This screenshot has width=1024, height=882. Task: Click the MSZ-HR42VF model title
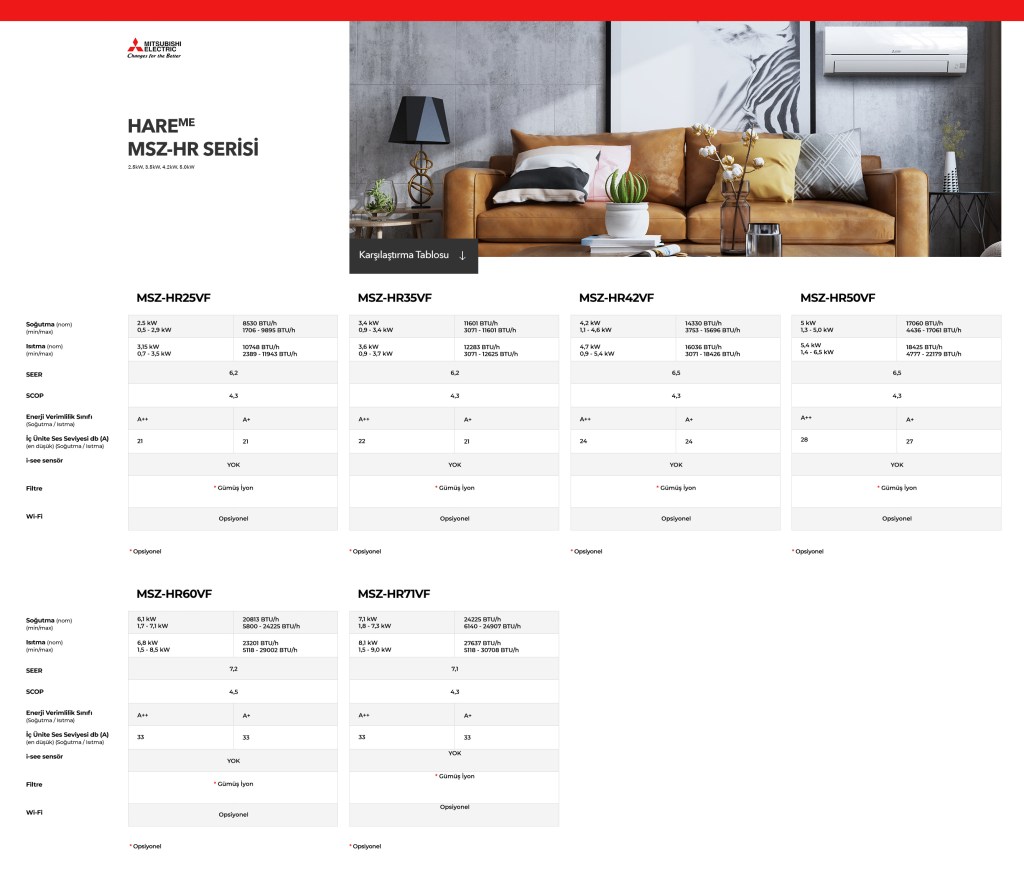pos(616,297)
